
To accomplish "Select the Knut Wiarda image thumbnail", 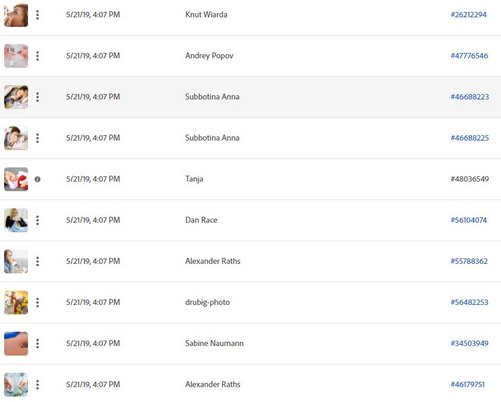I will pyautogui.click(x=16, y=15).
